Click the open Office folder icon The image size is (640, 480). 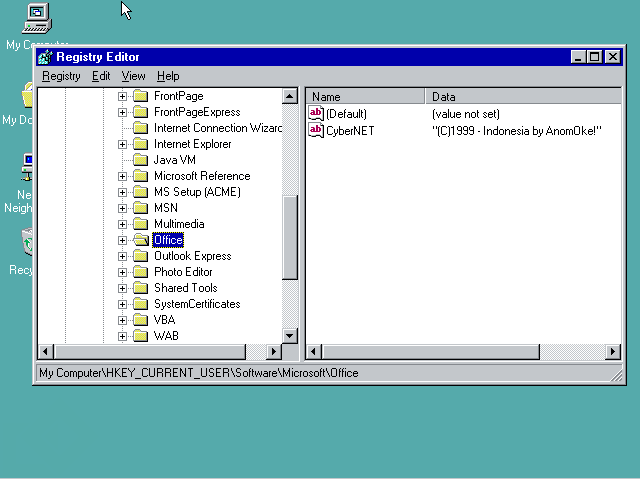tap(141, 240)
